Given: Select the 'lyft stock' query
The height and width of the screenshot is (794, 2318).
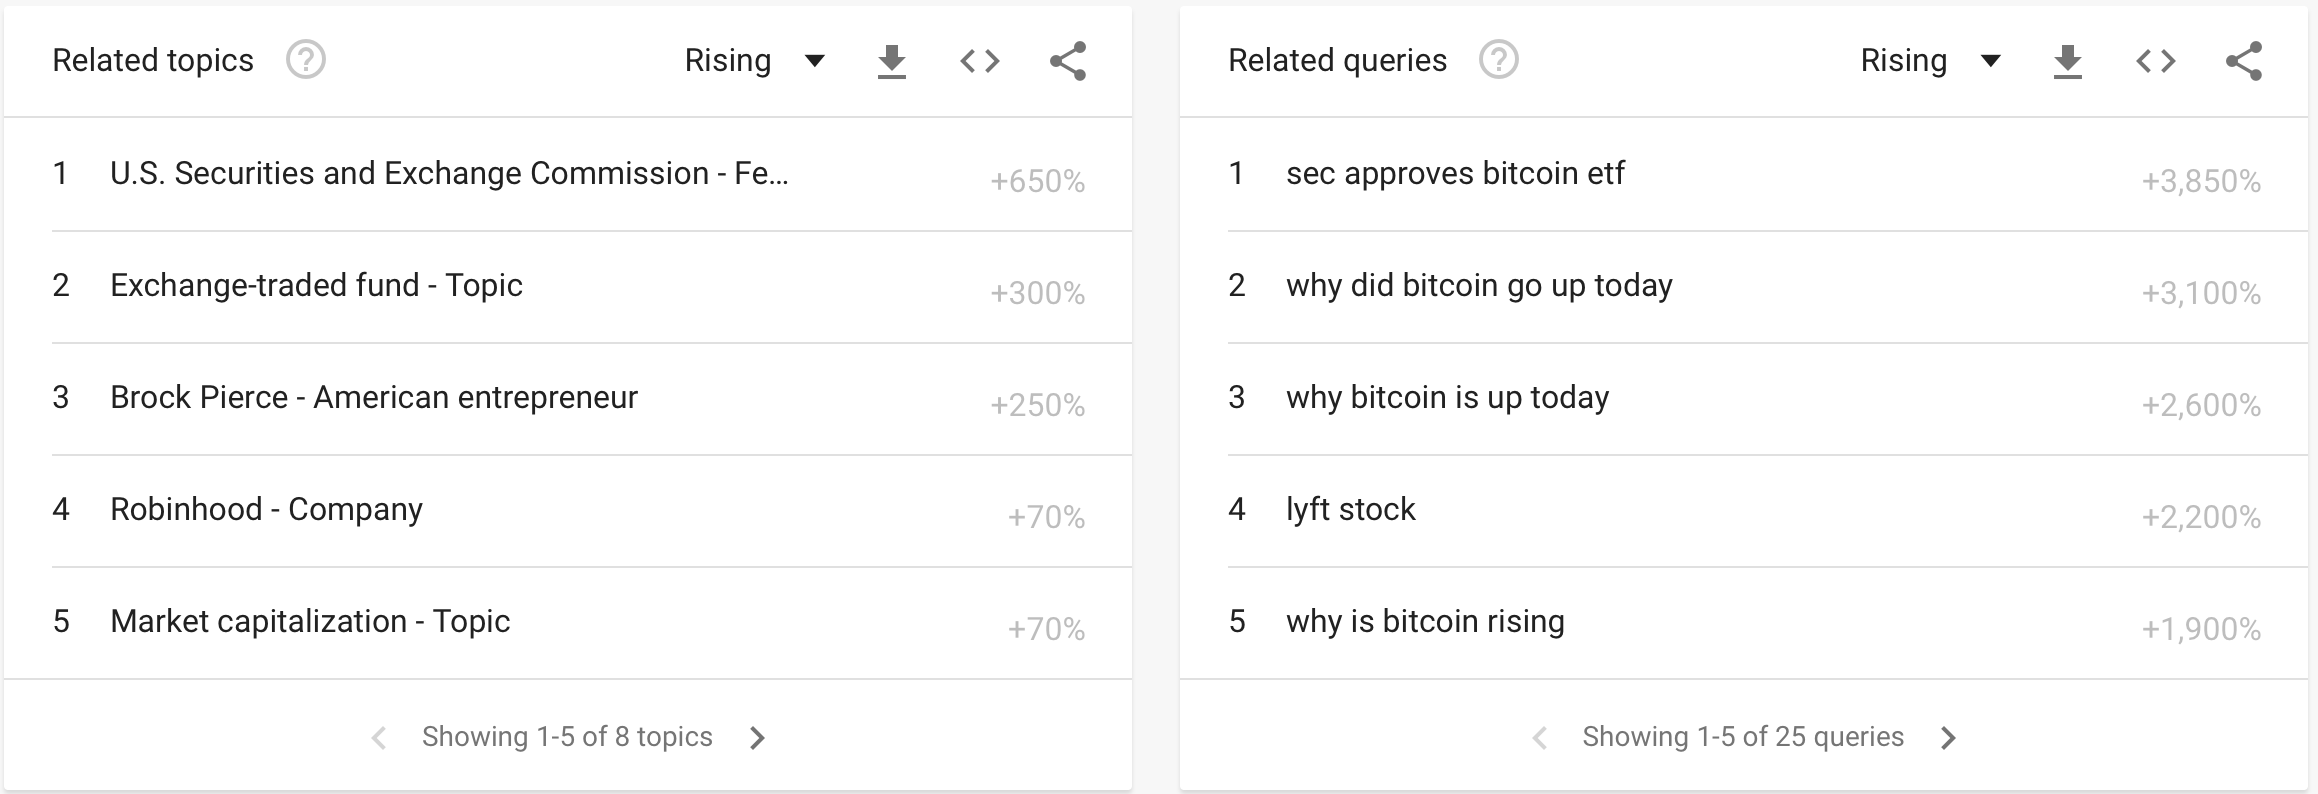Looking at the screenshot, I should click(x=1350, y=510).
